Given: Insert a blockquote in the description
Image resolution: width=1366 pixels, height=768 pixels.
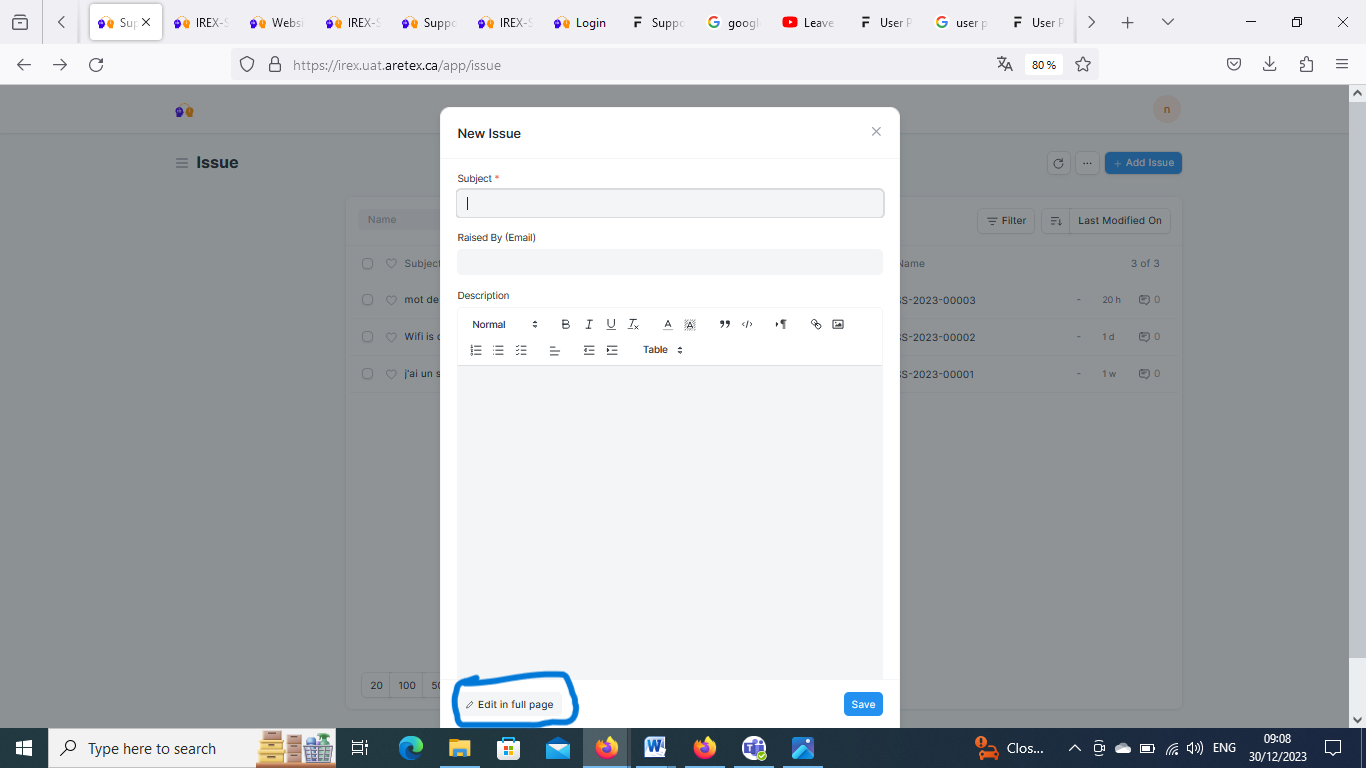Looking at the screenshot, I should 724,324.
